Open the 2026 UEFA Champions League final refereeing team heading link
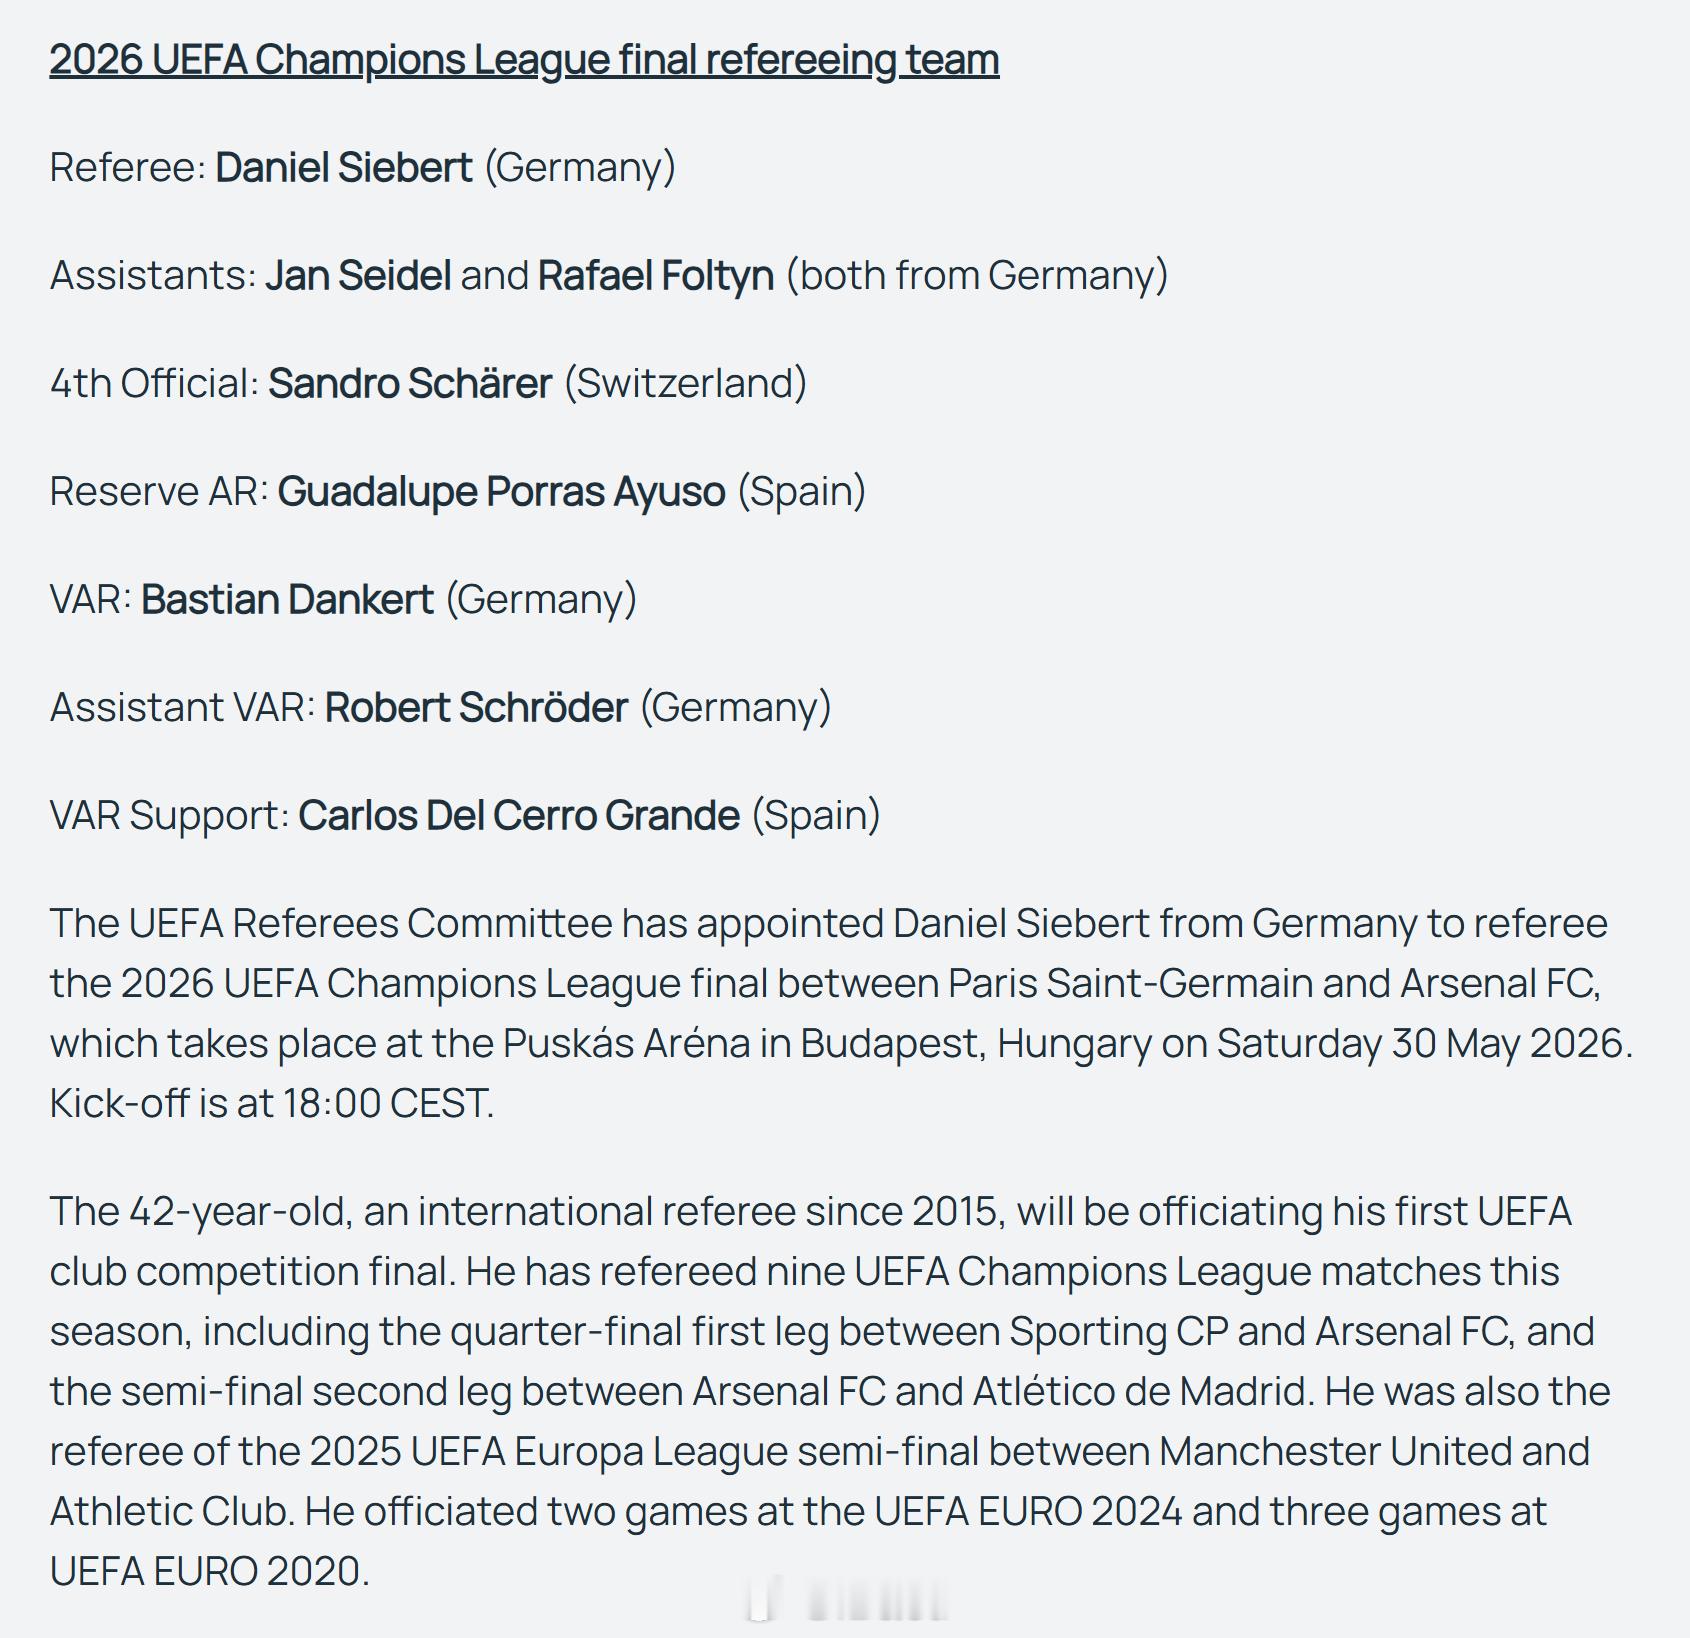This screenshot has height=1638, width=1690. click(x=524, y=60)
